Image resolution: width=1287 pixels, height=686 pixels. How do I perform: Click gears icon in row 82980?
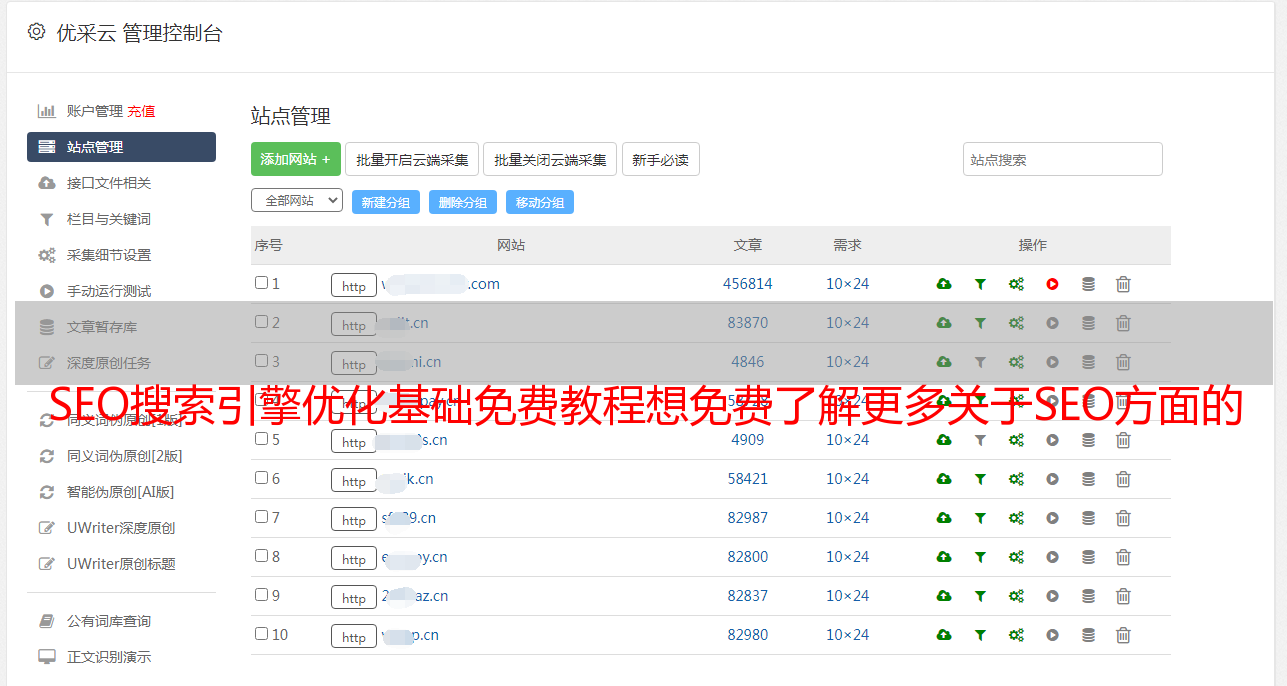pyautogui.click(x=1016, y=635)
